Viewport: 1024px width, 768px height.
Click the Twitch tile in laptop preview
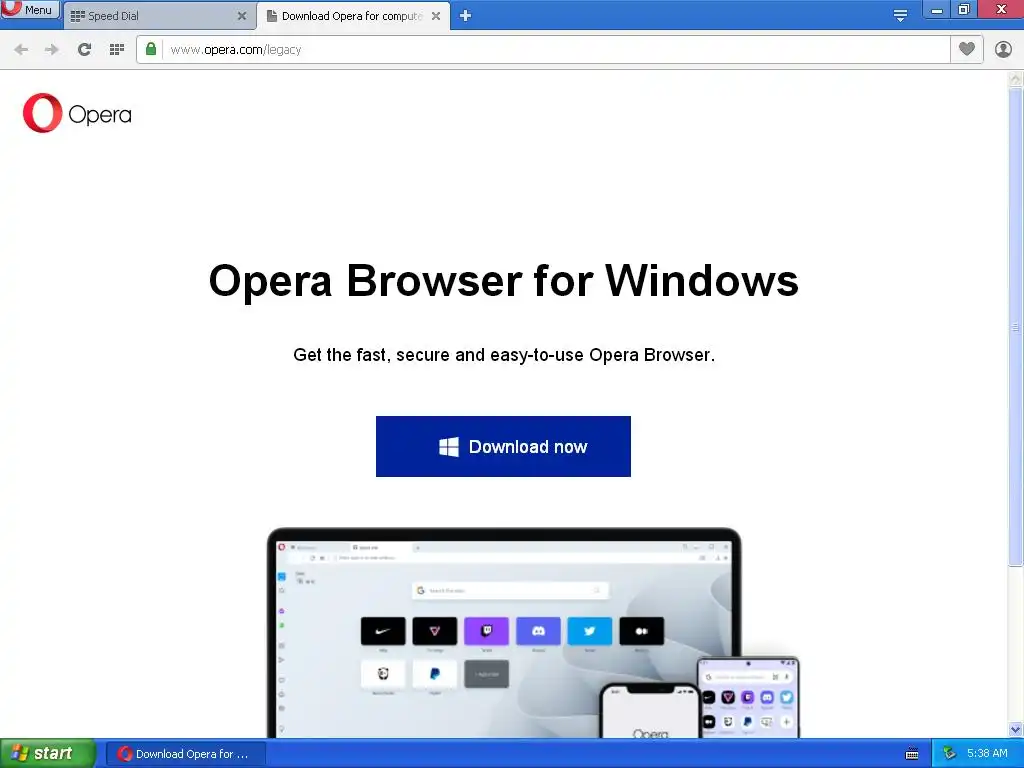pos(487,631)
